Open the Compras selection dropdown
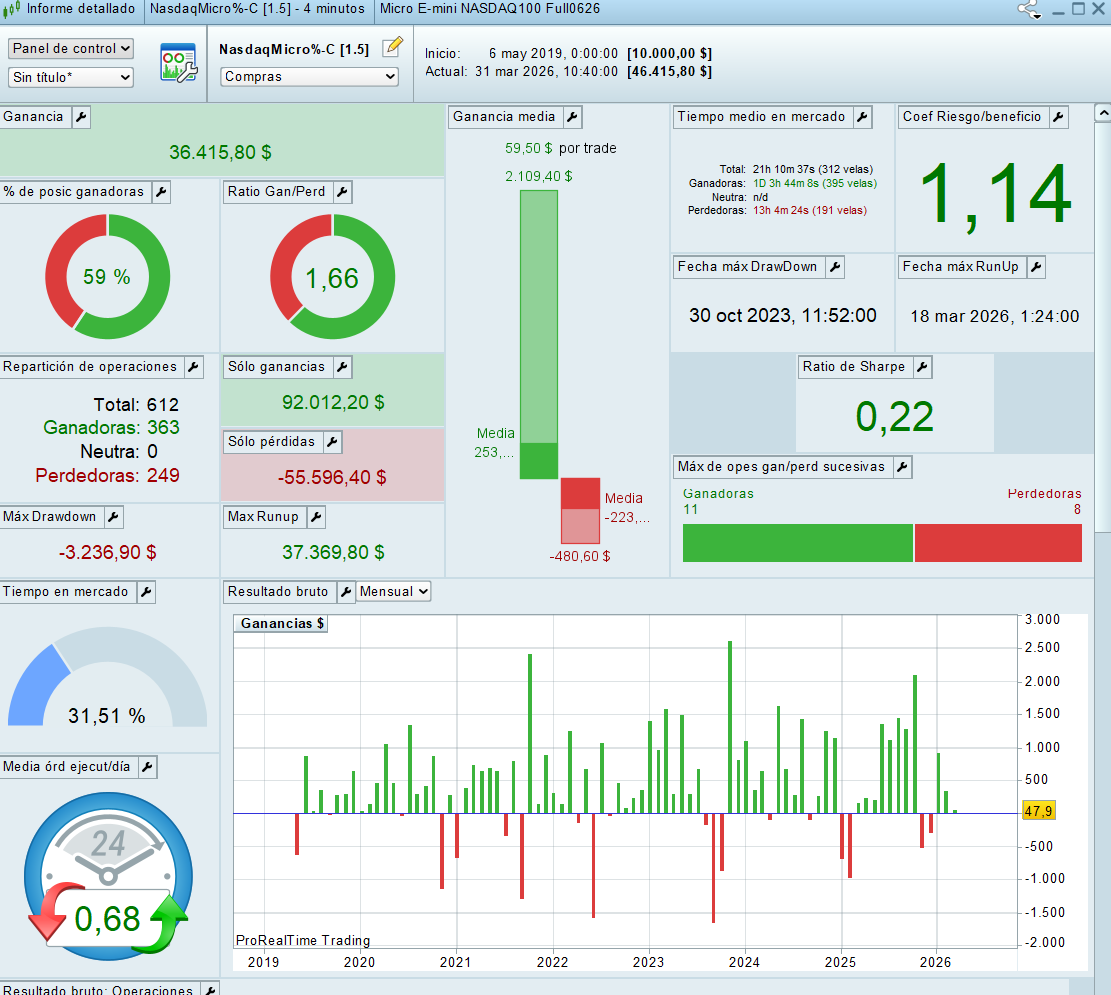This screenshot has height=995, width=1111. coord(309,76)
